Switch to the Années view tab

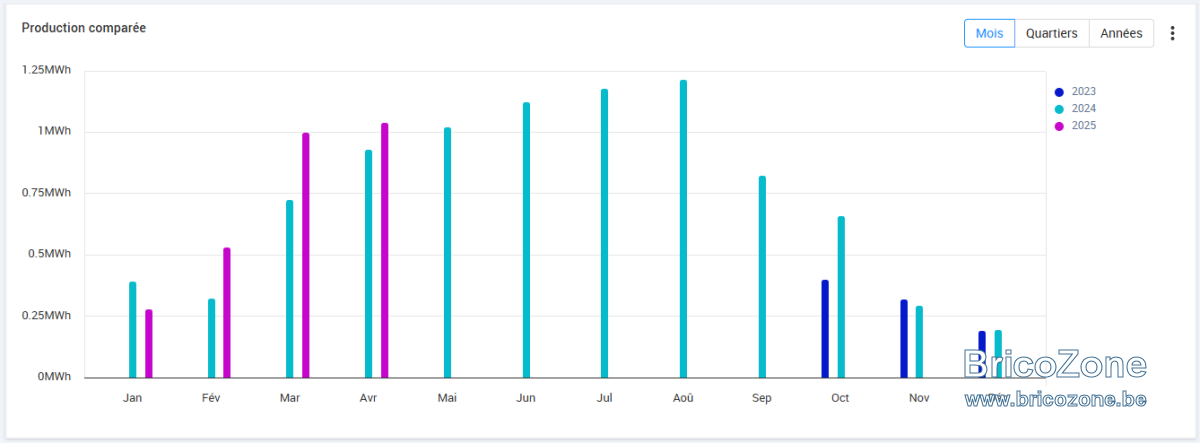[x=1121, y=33]
